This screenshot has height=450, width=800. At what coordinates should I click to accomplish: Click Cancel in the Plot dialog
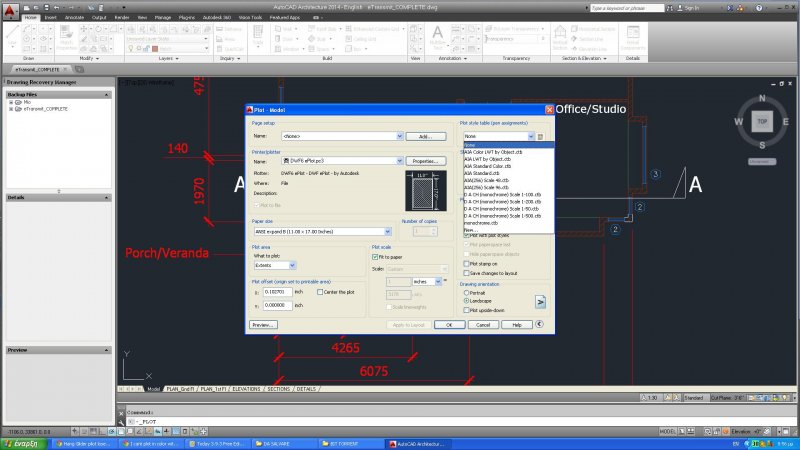(483, 324)
